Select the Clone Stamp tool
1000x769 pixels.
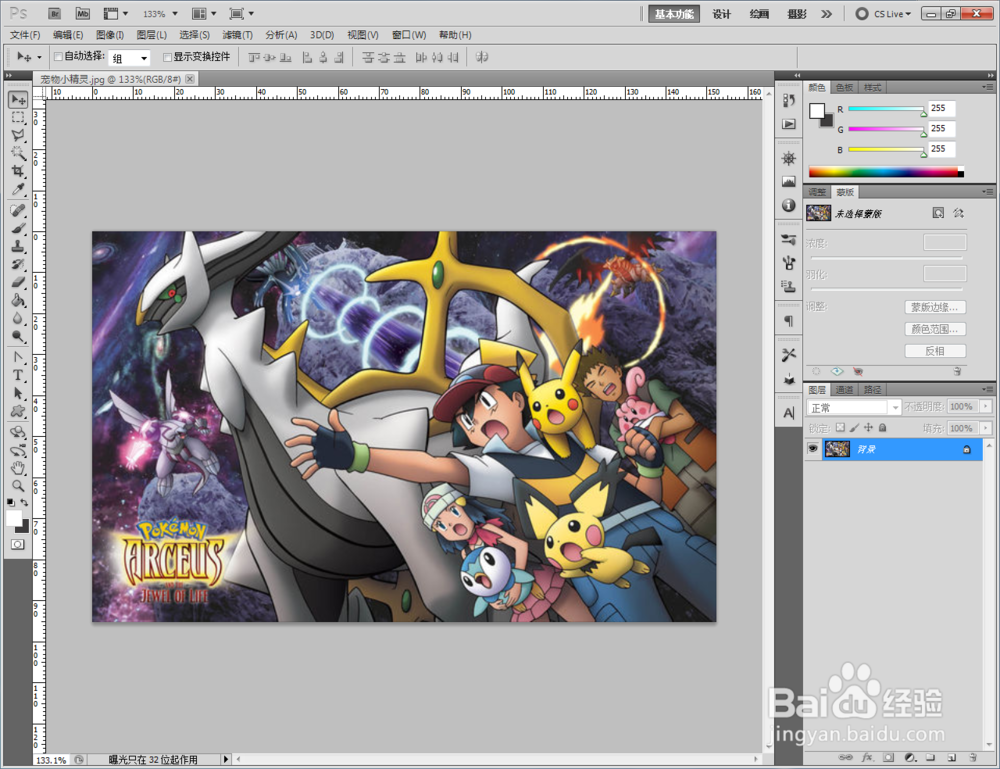(x=18, y=246)
